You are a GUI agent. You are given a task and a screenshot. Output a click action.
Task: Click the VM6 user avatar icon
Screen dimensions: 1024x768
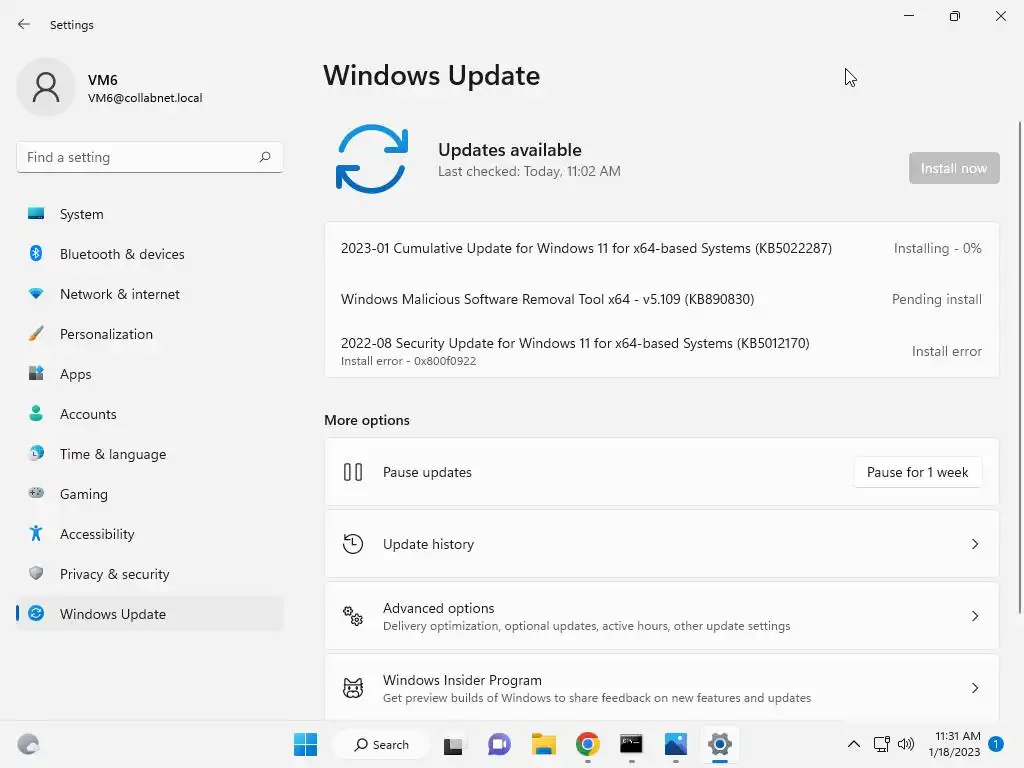pyautogui.click(x=46, y=87)
